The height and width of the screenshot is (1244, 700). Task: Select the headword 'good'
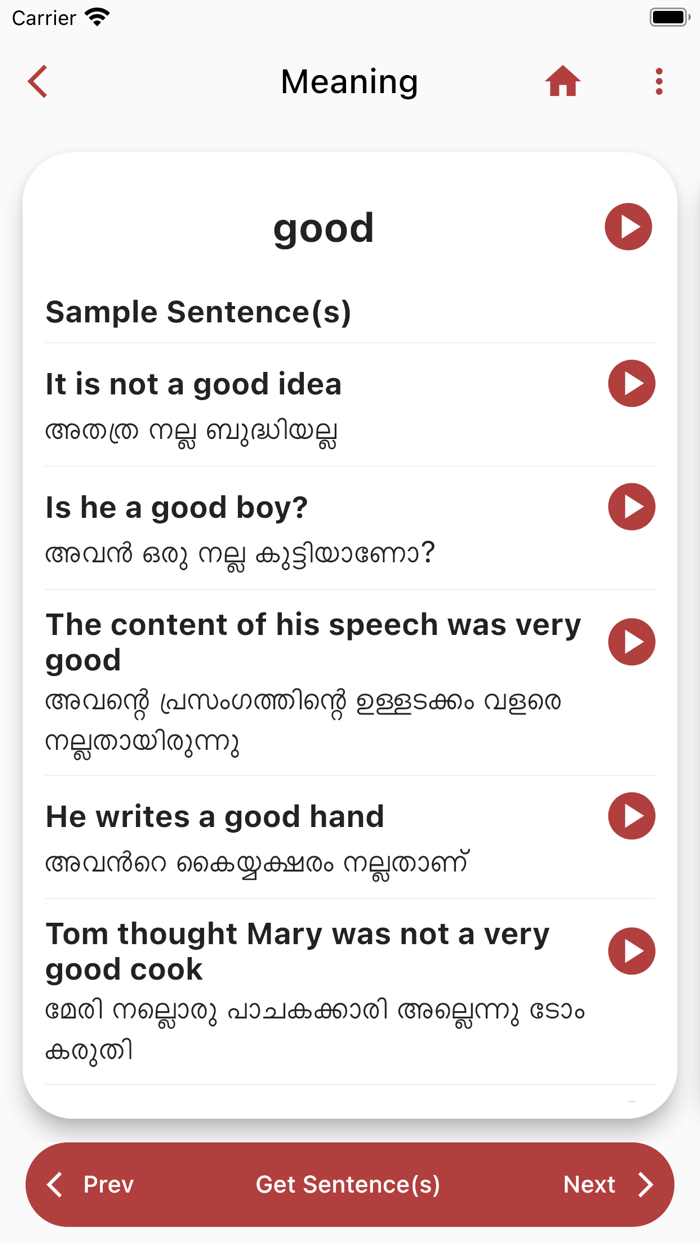tap(323, 227)
